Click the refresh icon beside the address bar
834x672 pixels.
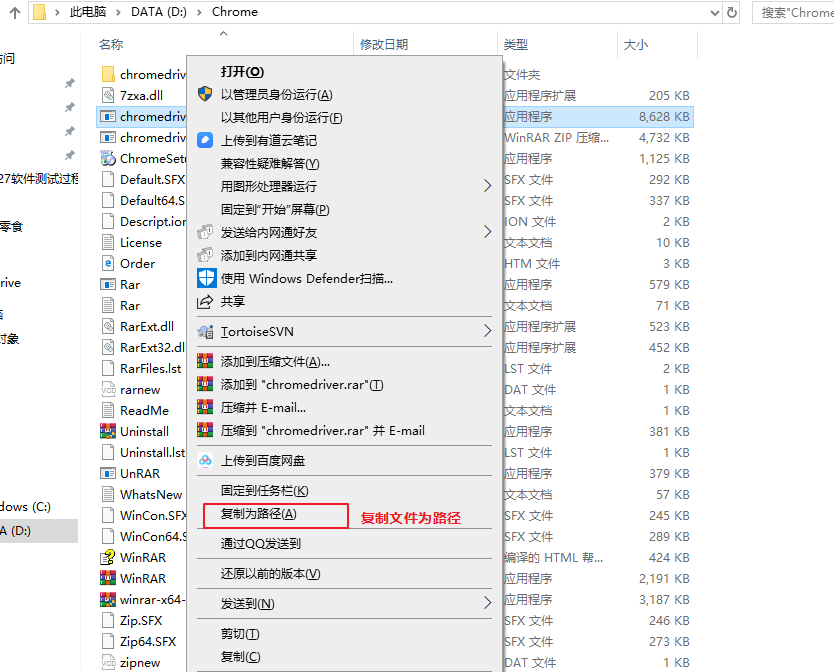(x=731, y=12)
